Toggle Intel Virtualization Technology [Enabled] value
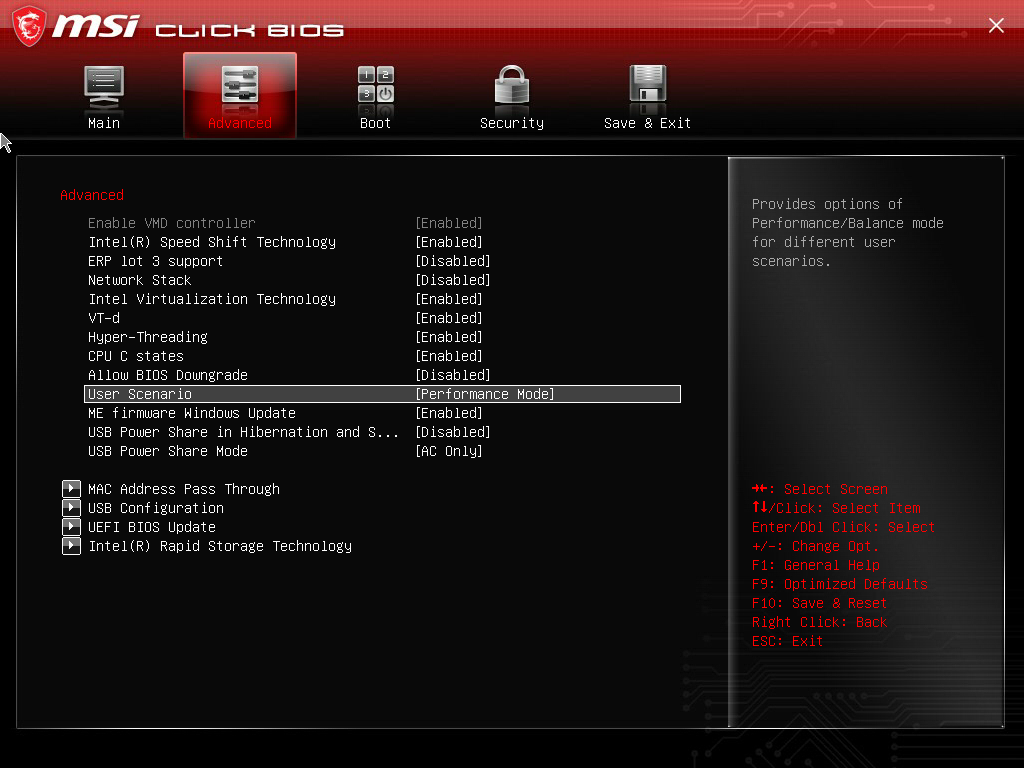1024x768 pixels. point(449,299)
